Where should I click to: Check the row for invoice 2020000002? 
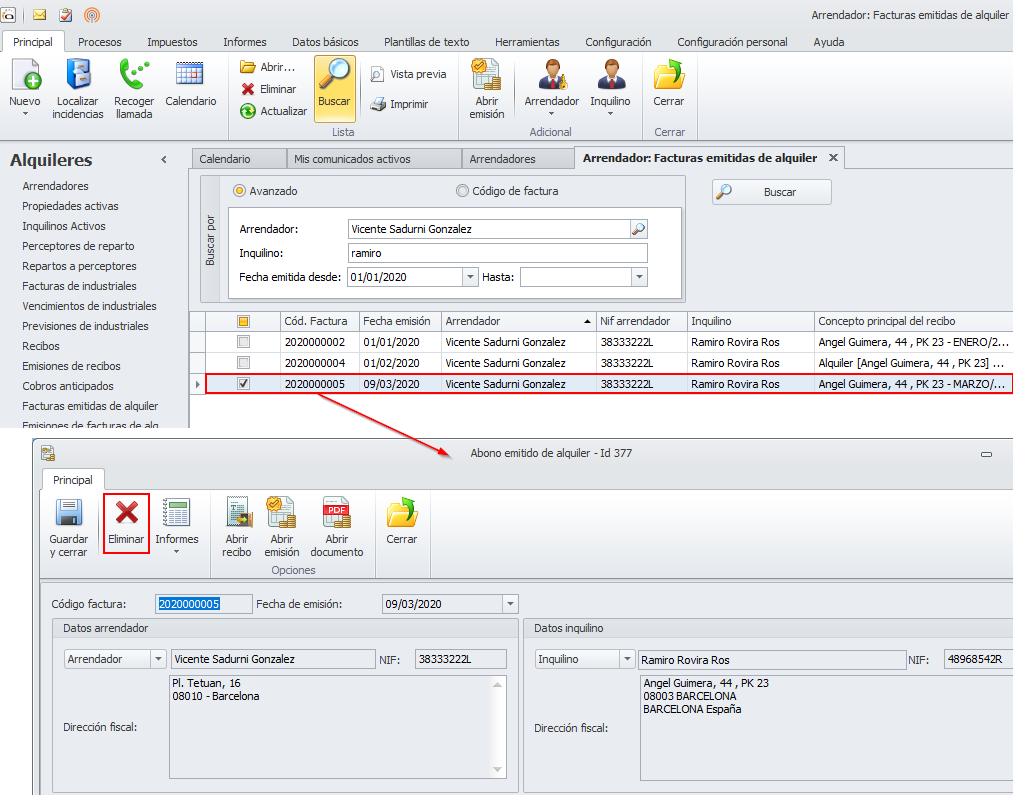[244, 342]
